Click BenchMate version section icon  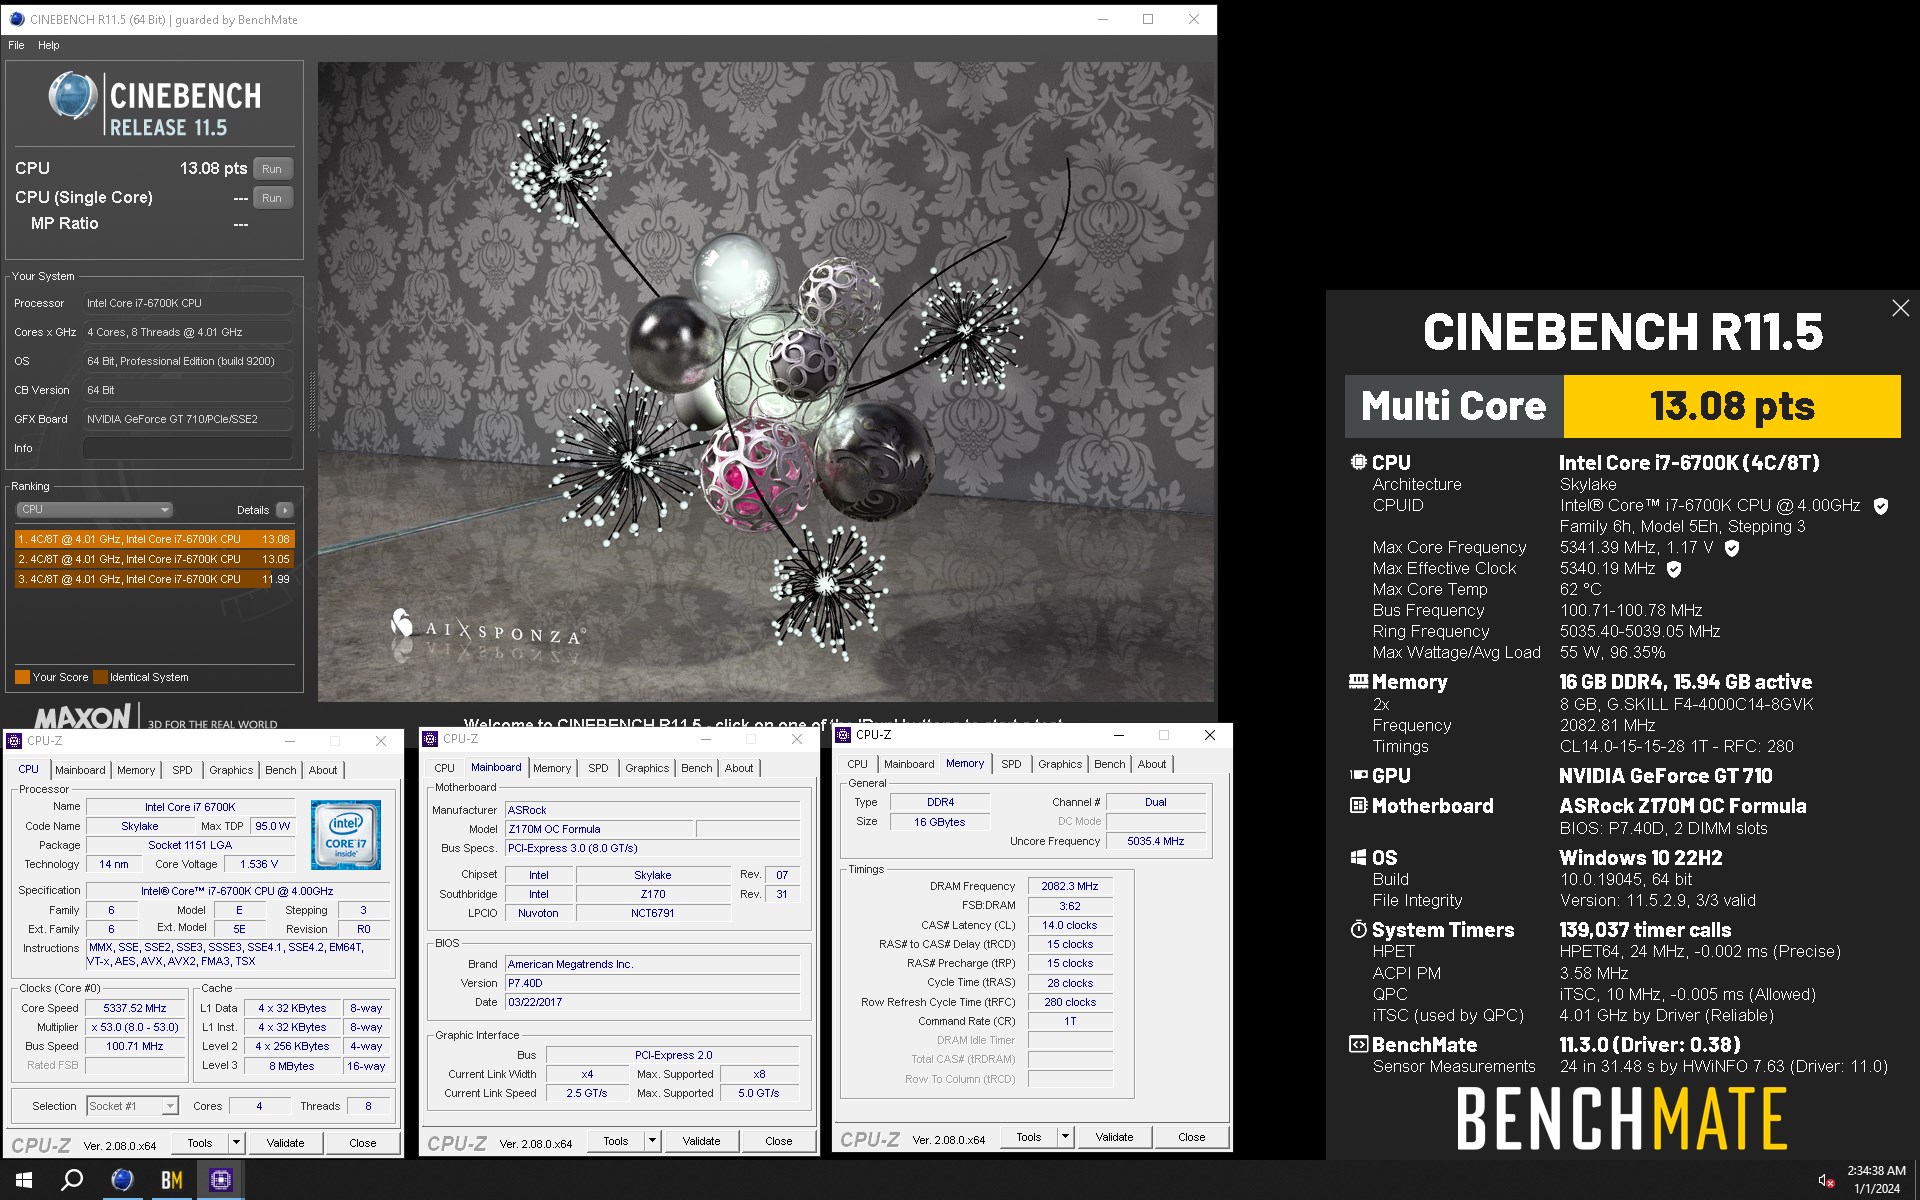(1358, 1044)
